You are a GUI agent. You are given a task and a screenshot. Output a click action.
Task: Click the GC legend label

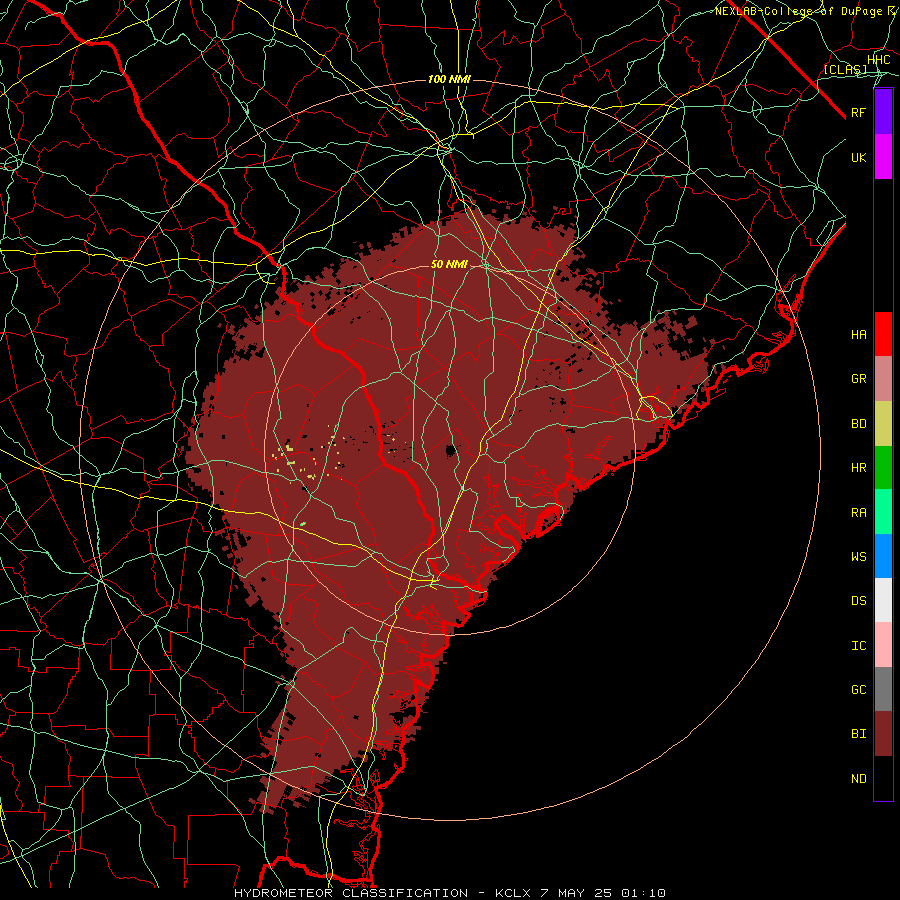[x=858, y=690]
